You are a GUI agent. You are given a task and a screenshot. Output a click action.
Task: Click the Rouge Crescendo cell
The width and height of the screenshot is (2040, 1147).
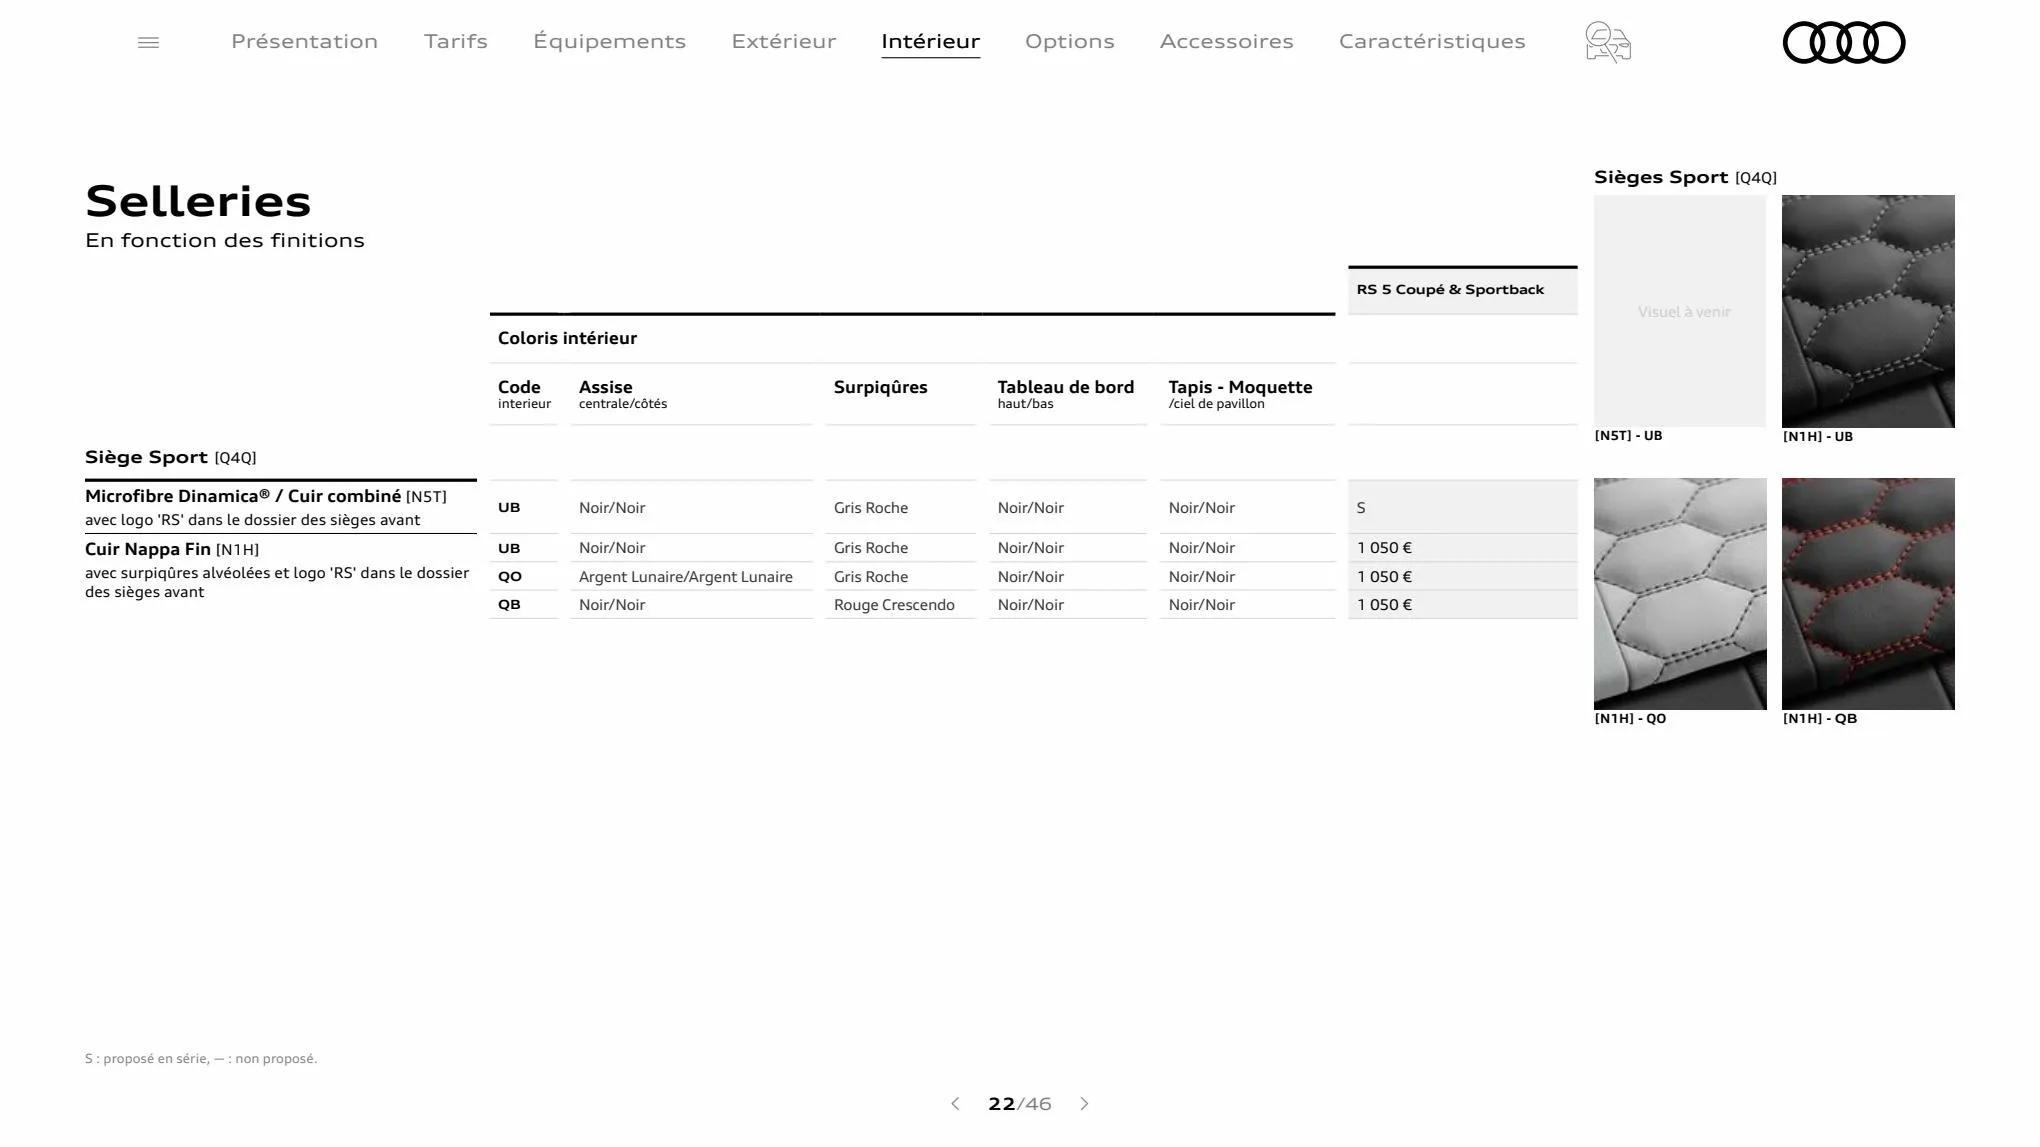coord(894,605)
